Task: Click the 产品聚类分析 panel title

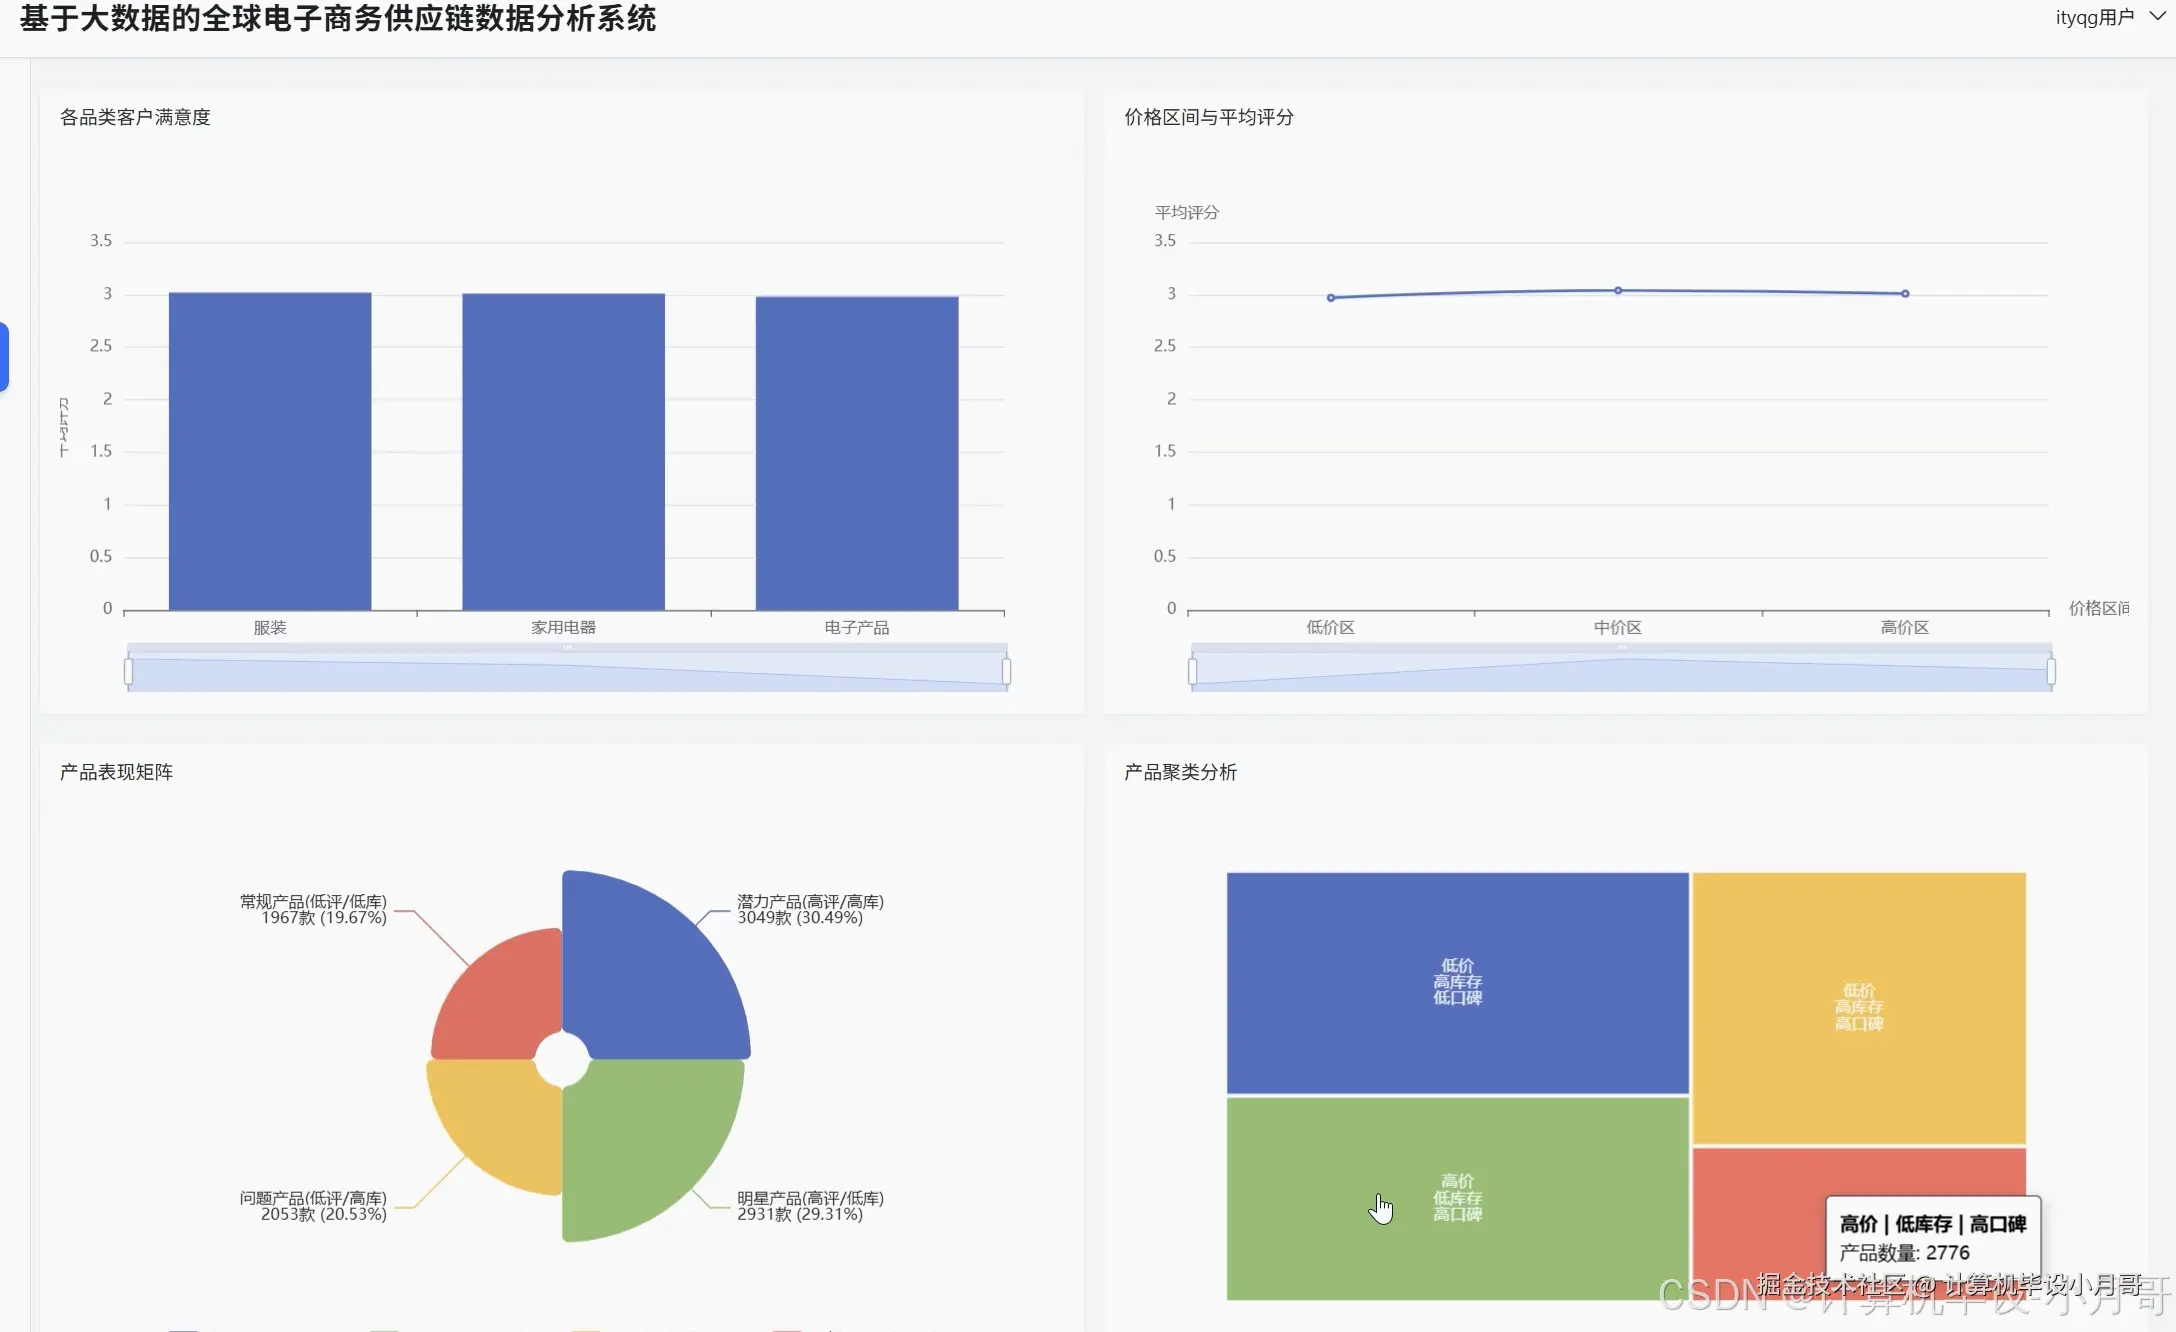Action: 1180,772
